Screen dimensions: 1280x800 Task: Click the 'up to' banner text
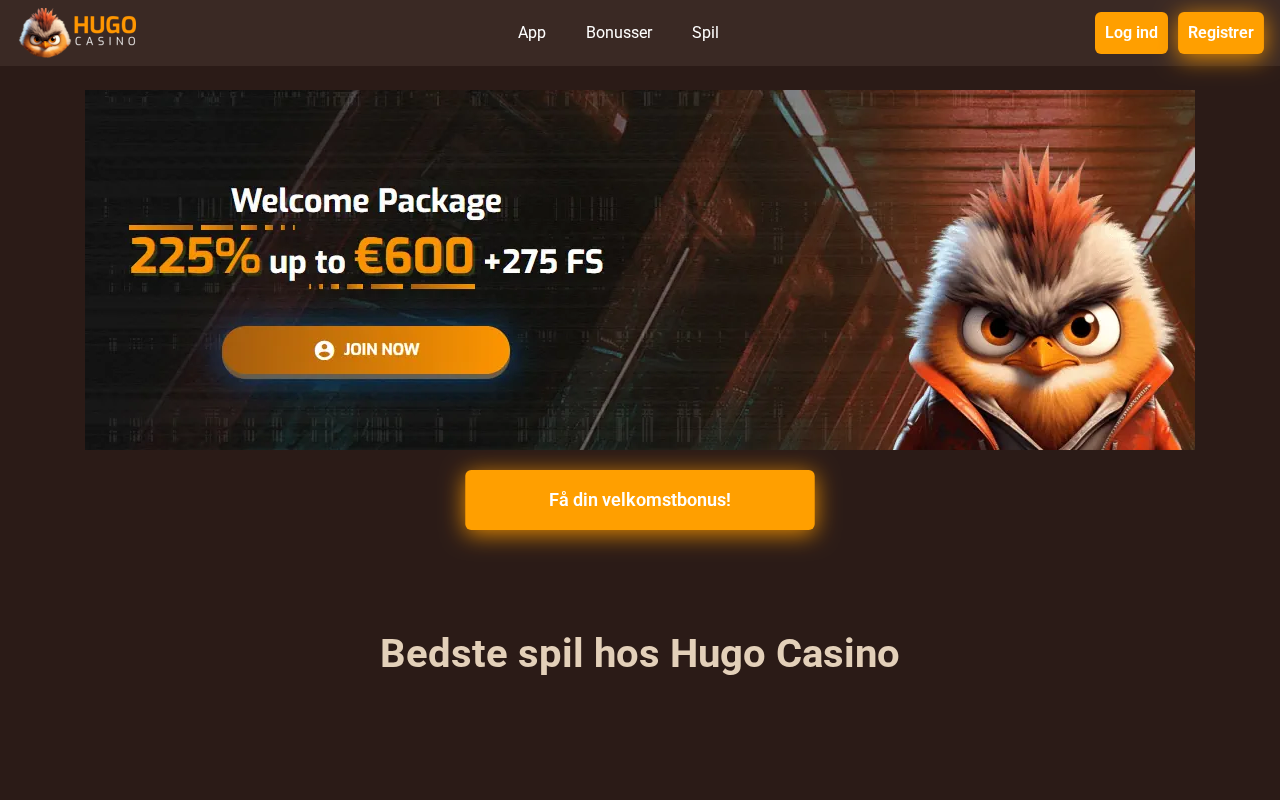(x=307, y=263)
